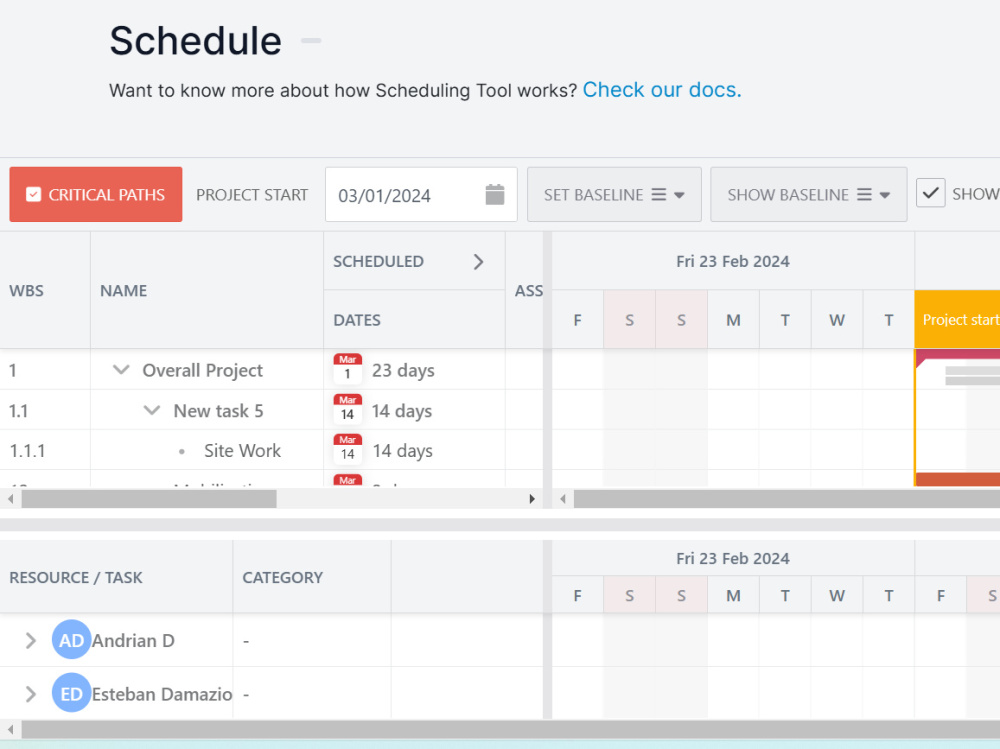Collapse the New task 5 row

tap(152, 410)
